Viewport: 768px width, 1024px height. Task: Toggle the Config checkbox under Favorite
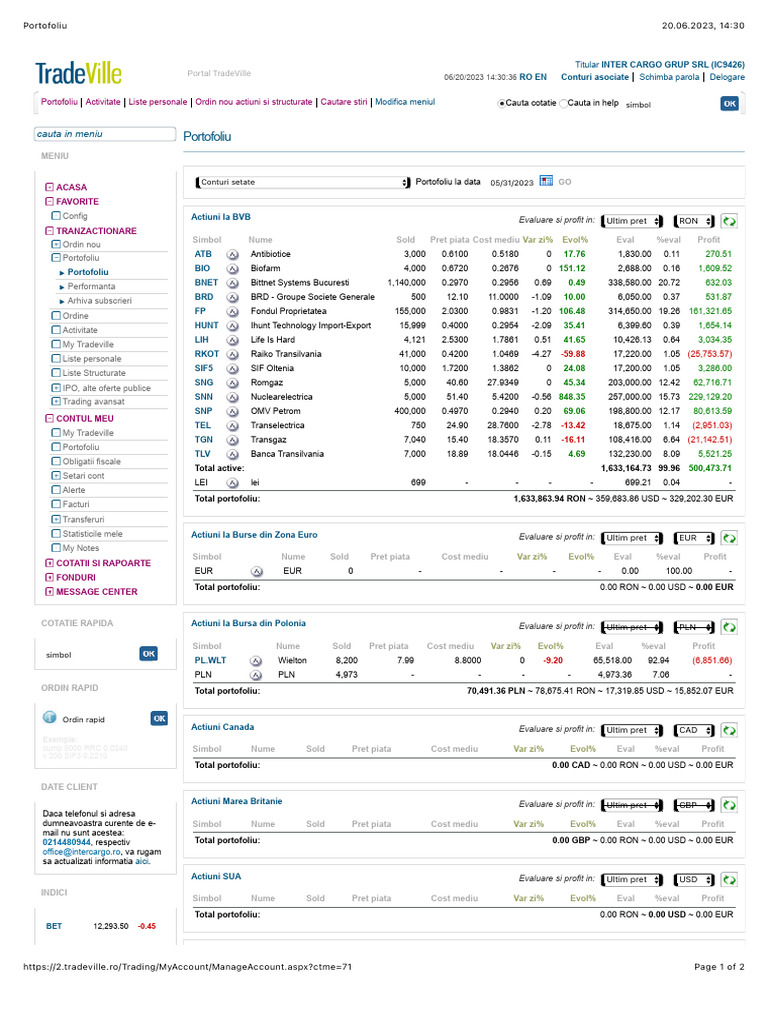[x=56, y=216]
